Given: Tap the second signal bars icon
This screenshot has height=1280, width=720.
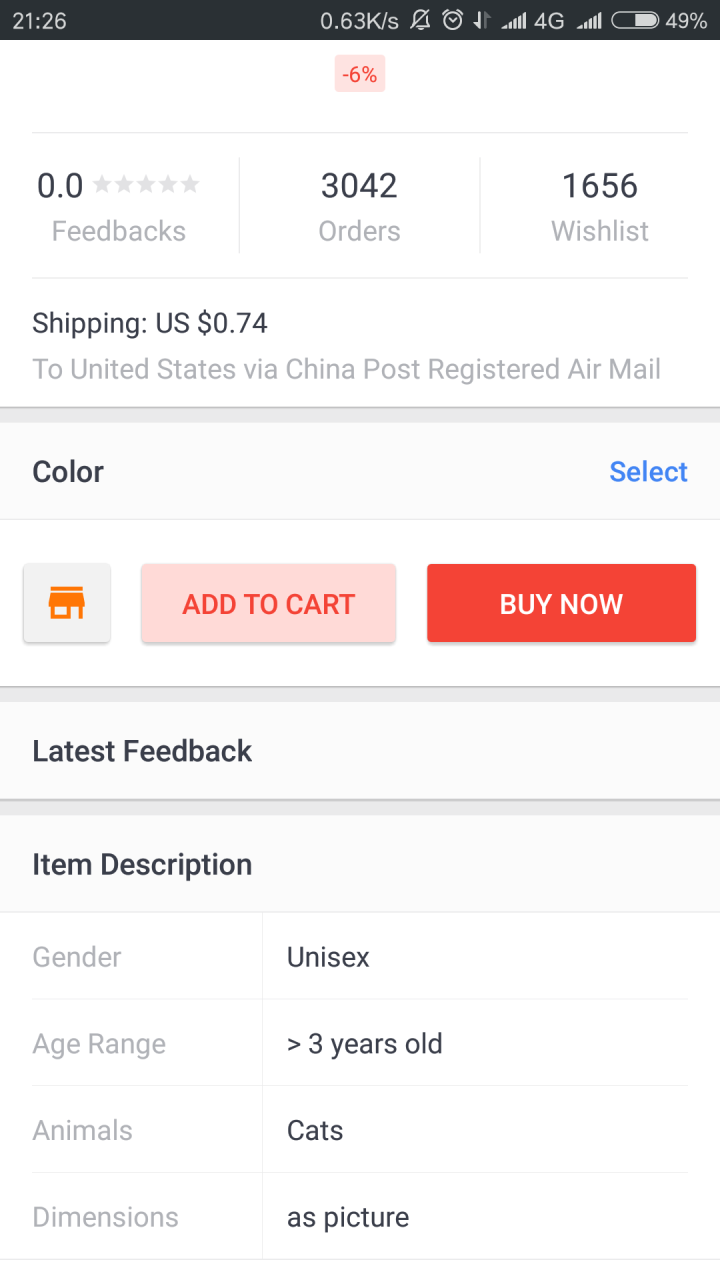Looking at the screenshot, I should coord(590,20).
